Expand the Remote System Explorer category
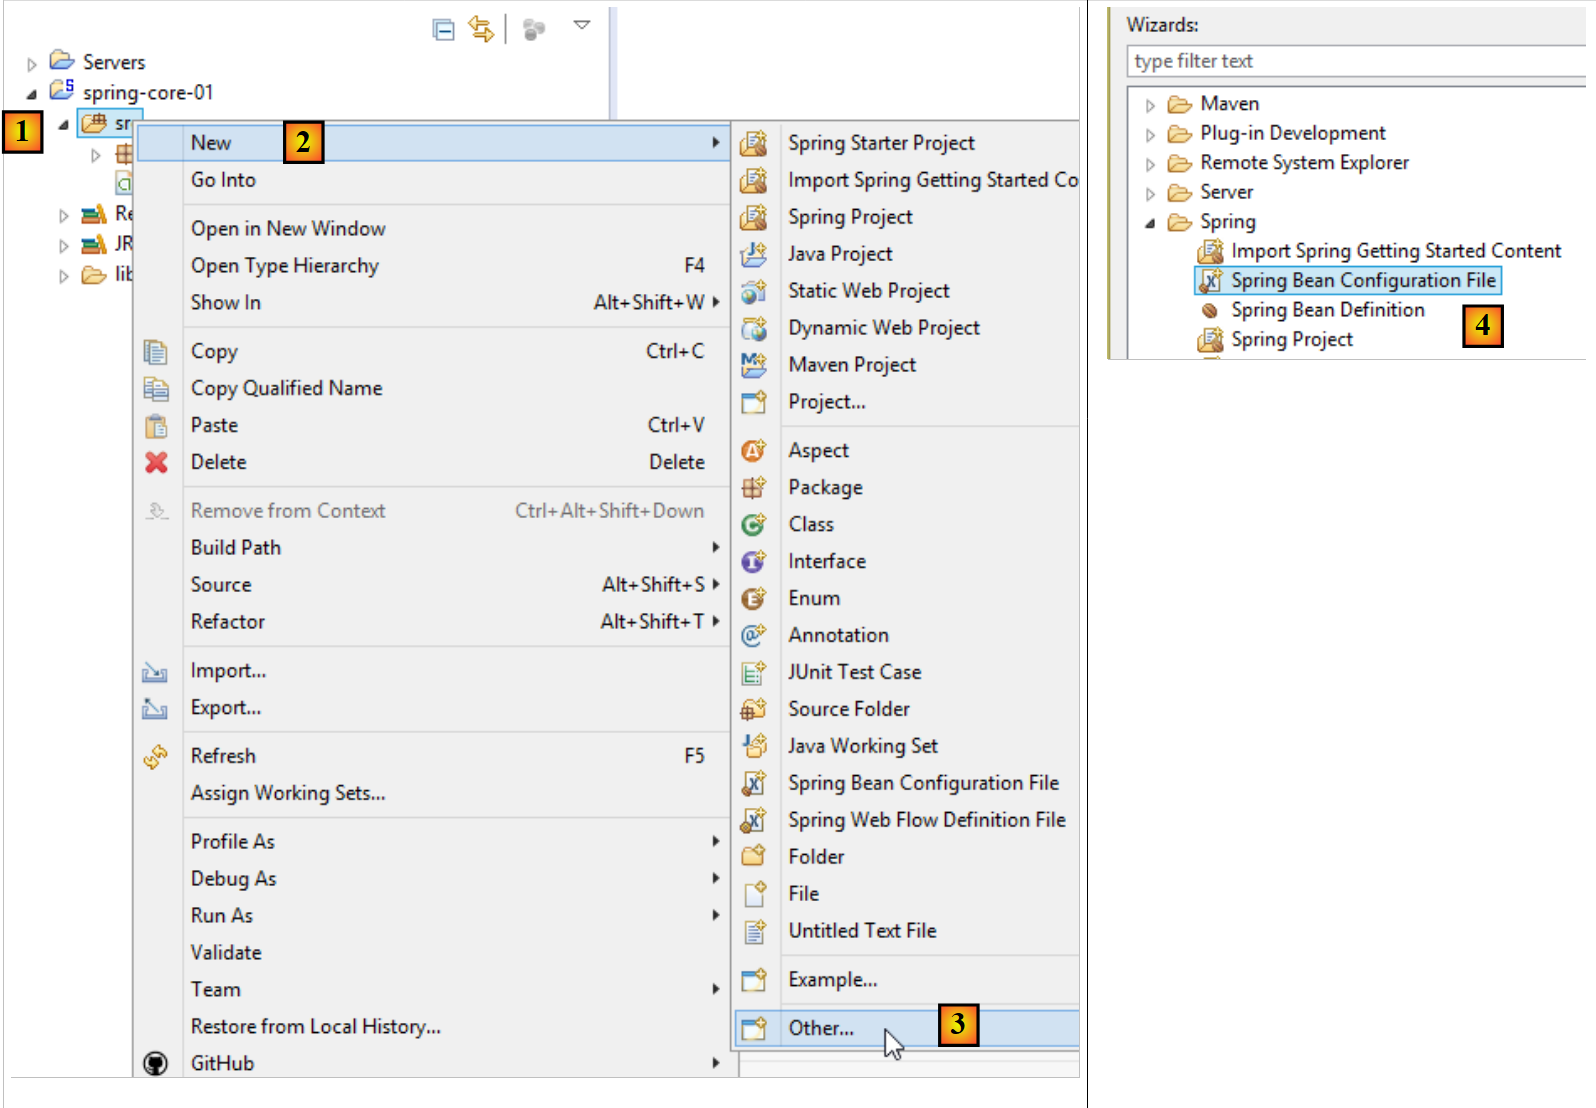The image size is (1596, 1108). (x=1150, y=164)
